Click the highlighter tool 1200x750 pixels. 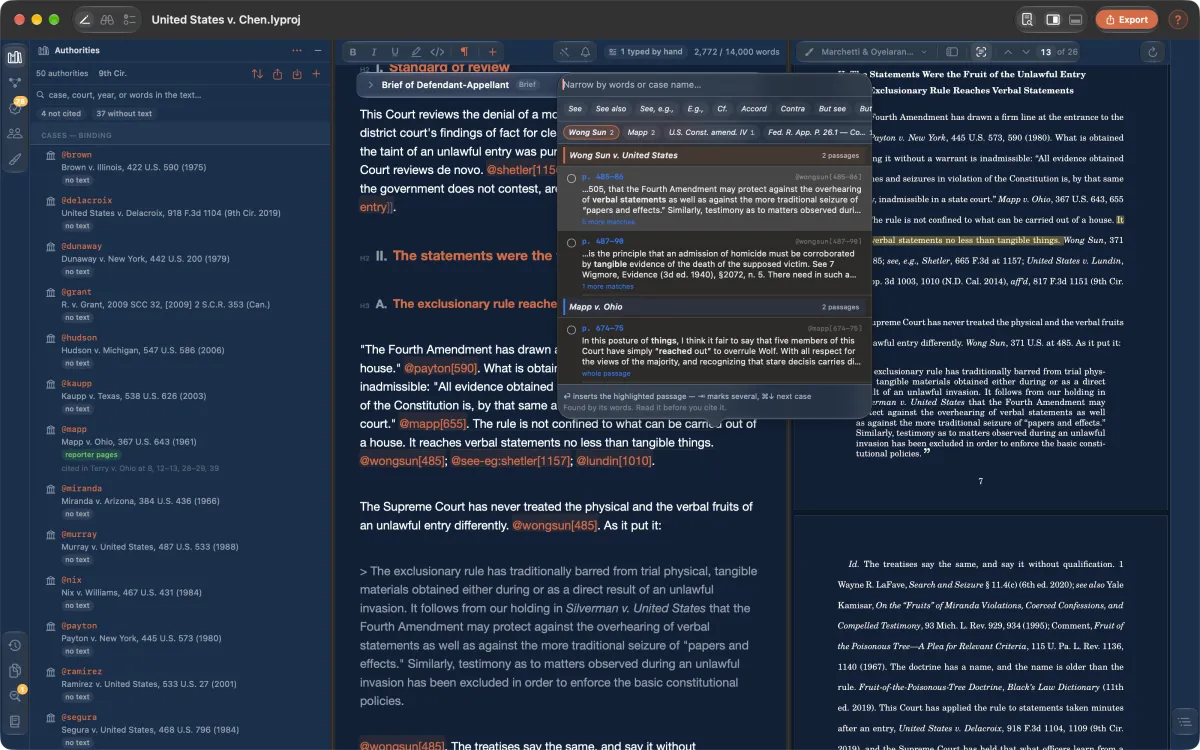click(416, 52)
